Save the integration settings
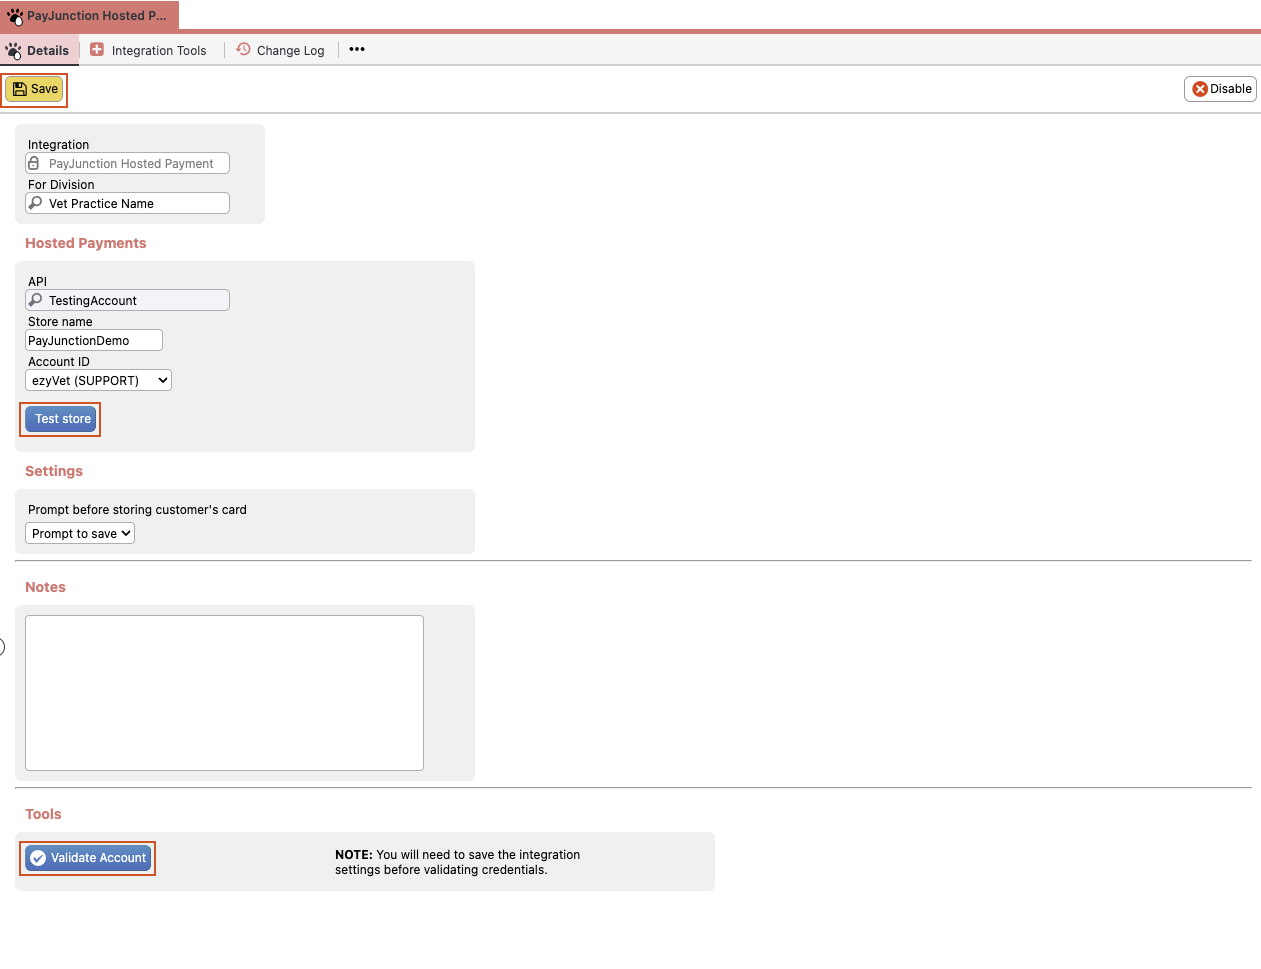The image size is (1261, 969). [x=35, y=89]
